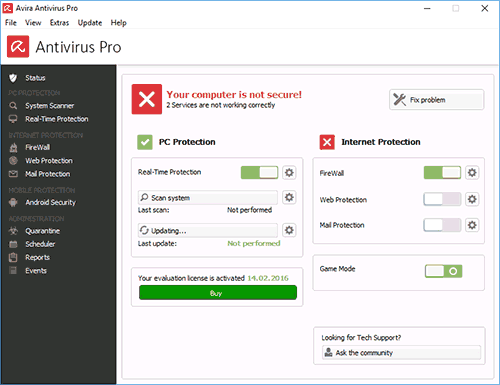Open Quarantine in the sidebar
Screen dimensions: 500x385
tap(43, 231)
